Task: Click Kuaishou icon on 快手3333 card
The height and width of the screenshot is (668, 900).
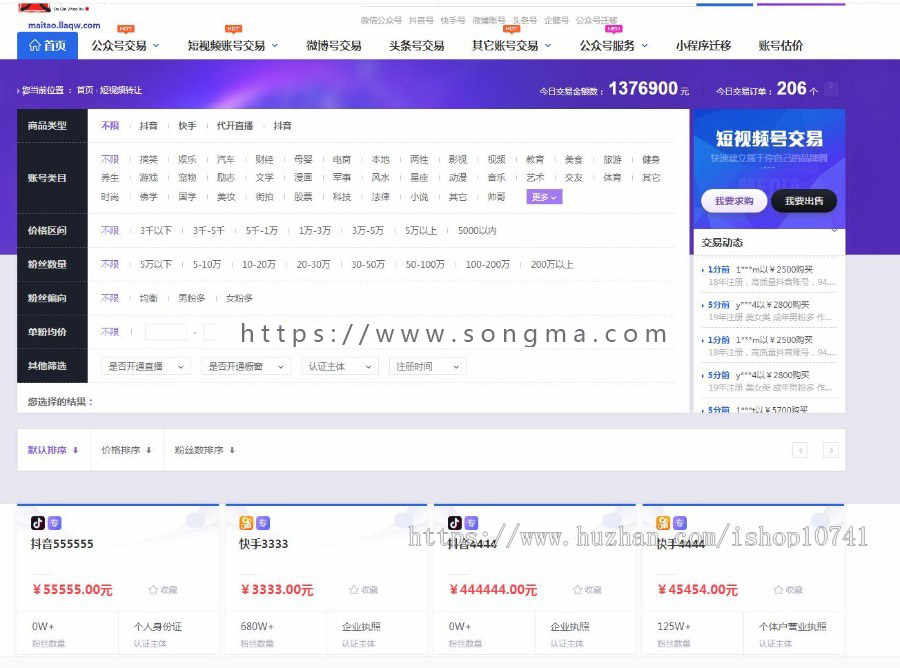Action: pyautogui.click(x=246, y=523)
